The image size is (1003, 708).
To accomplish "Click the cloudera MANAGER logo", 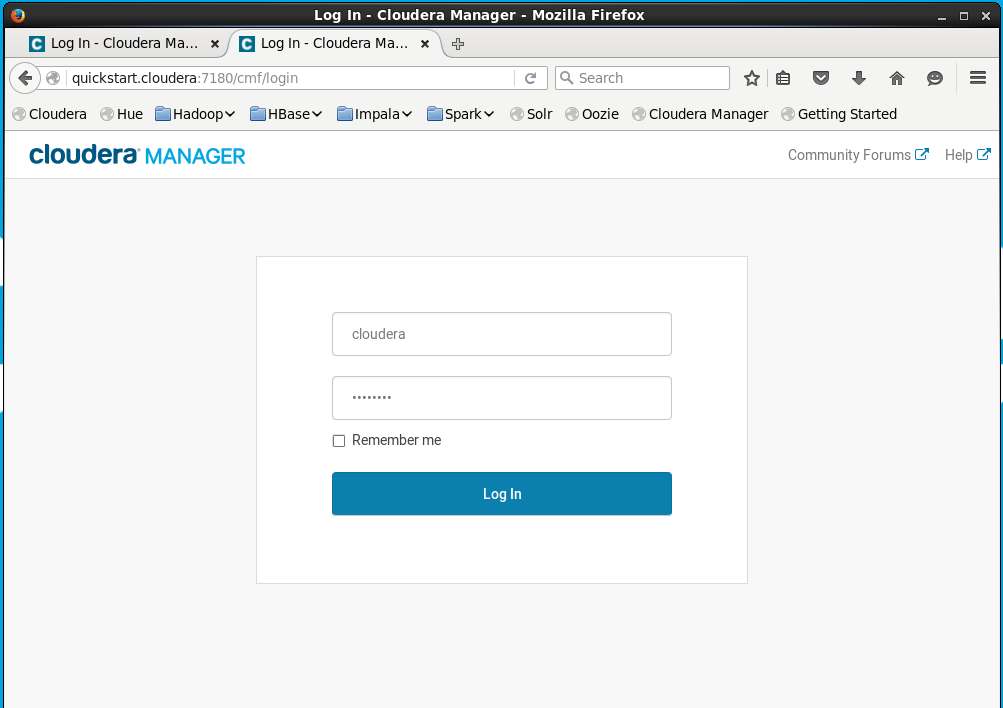I will tap(136, 155).
